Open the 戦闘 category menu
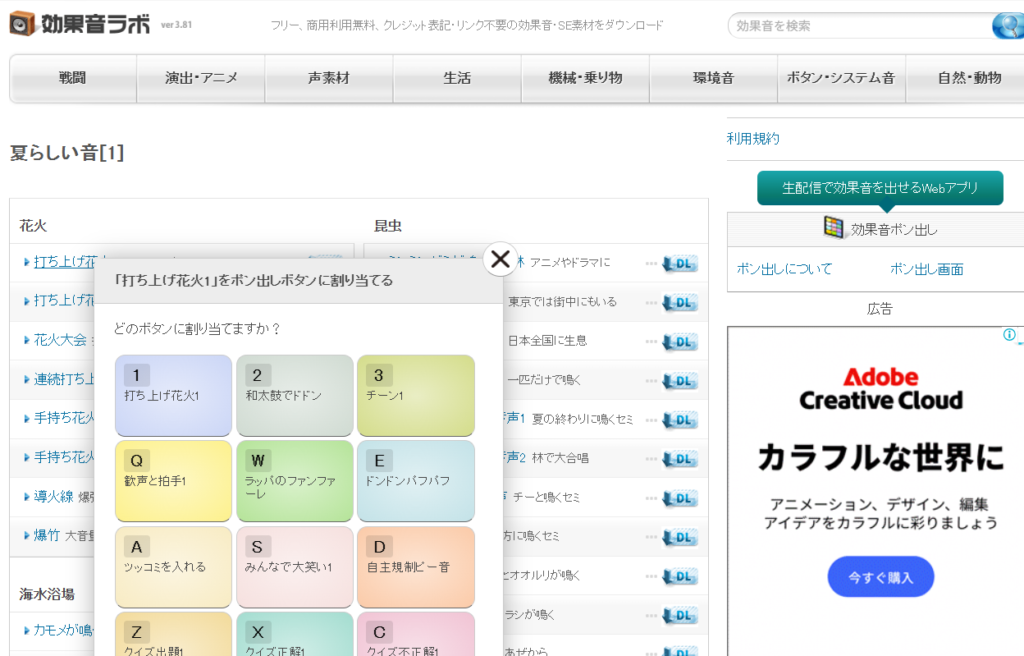The height and width of the screenshot is (656, 1024). [x=73, y=78]
